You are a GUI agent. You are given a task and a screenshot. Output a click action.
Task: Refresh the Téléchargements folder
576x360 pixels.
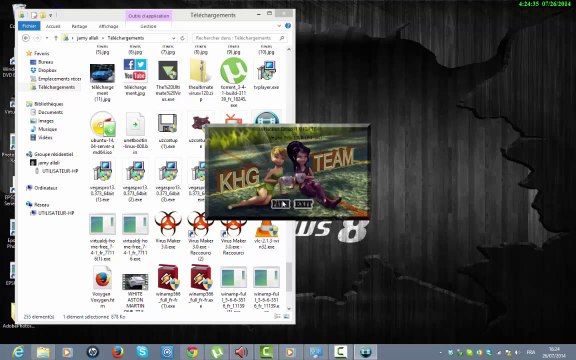183,38
